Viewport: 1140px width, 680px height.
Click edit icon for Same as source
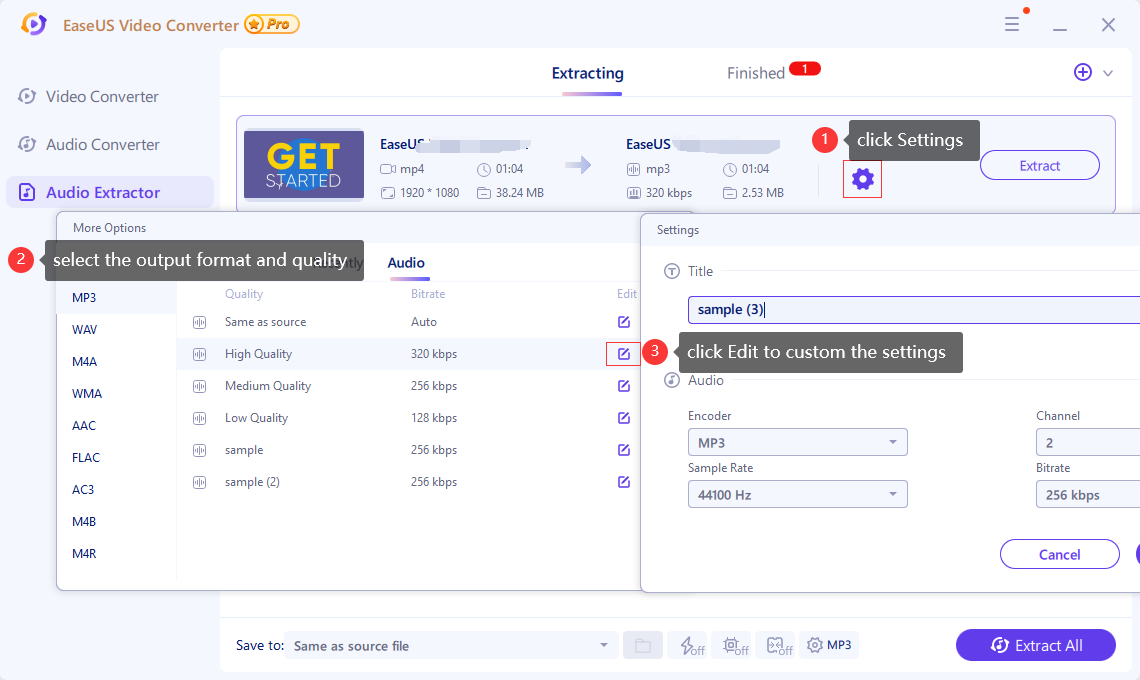[x=624, y=321]
